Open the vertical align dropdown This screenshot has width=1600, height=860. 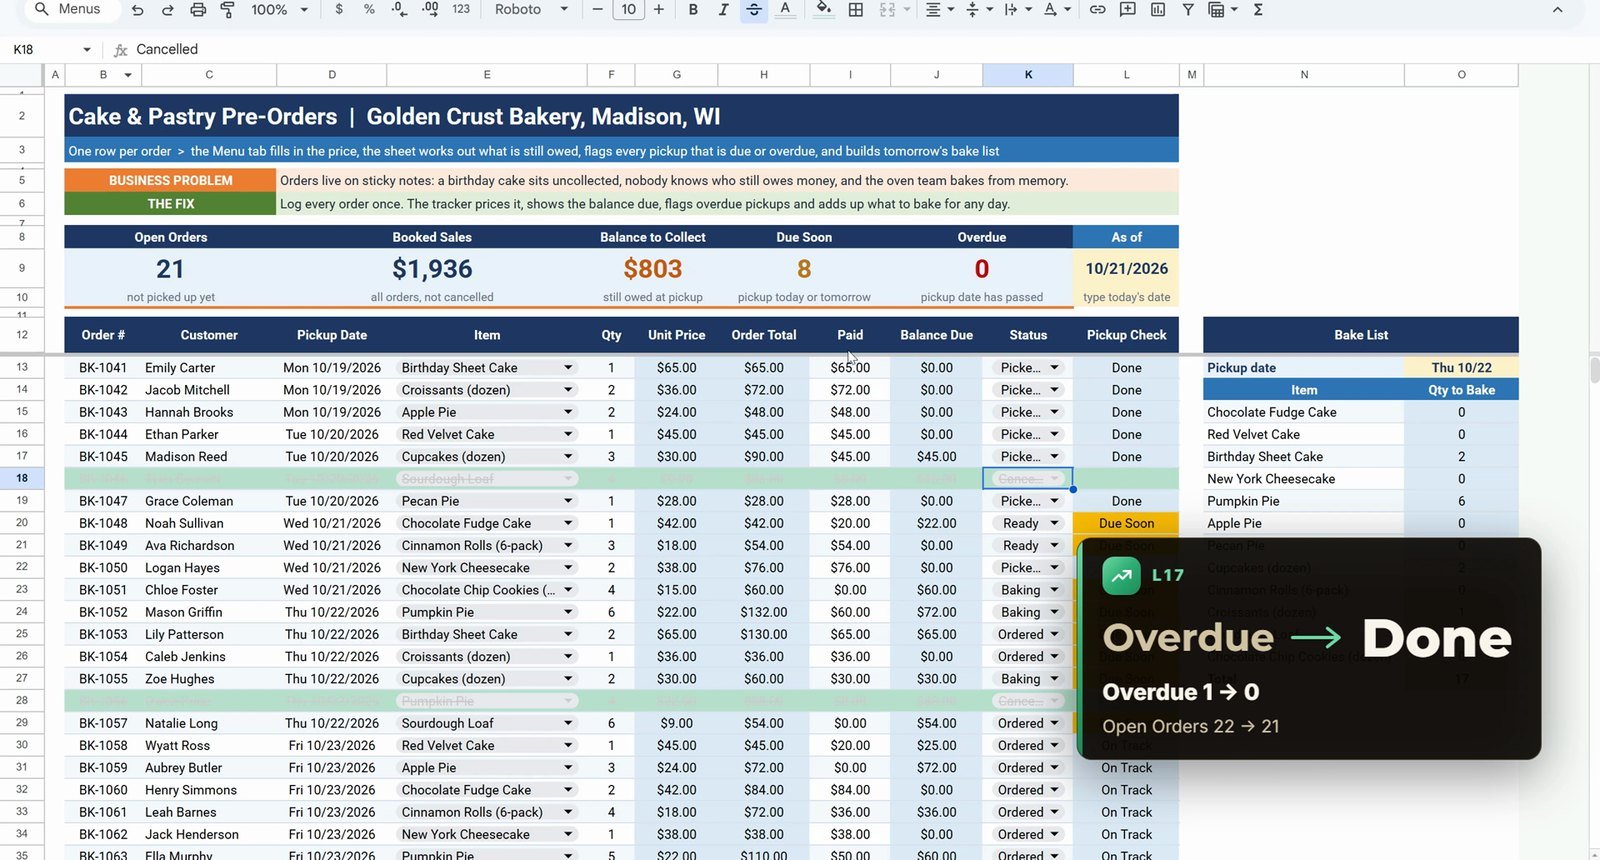point(978,9)
